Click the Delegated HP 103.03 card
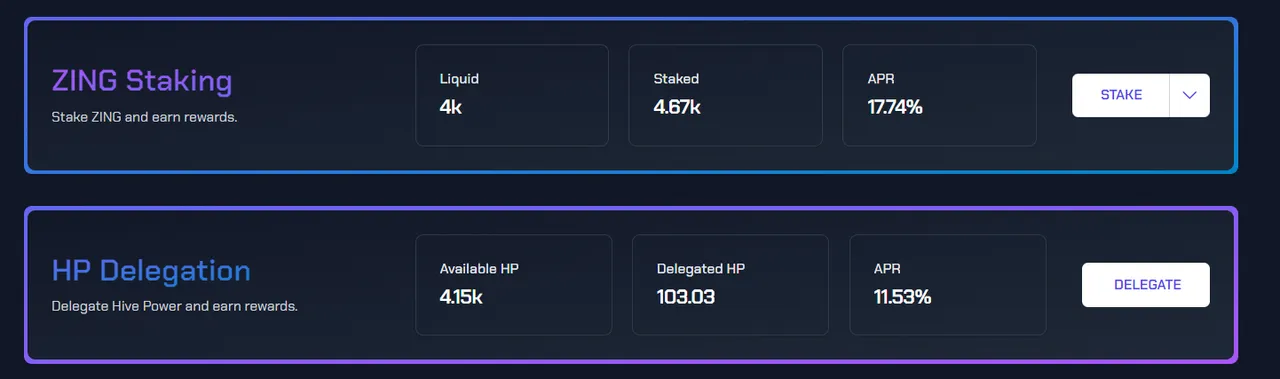 tap(731, 285)
